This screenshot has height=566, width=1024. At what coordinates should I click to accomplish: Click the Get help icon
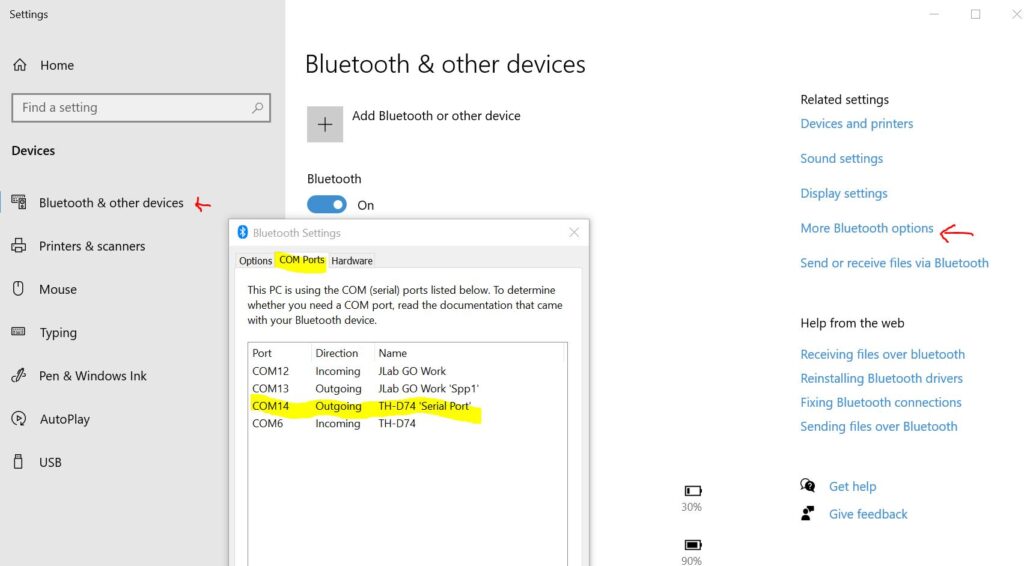coord(808,486)
